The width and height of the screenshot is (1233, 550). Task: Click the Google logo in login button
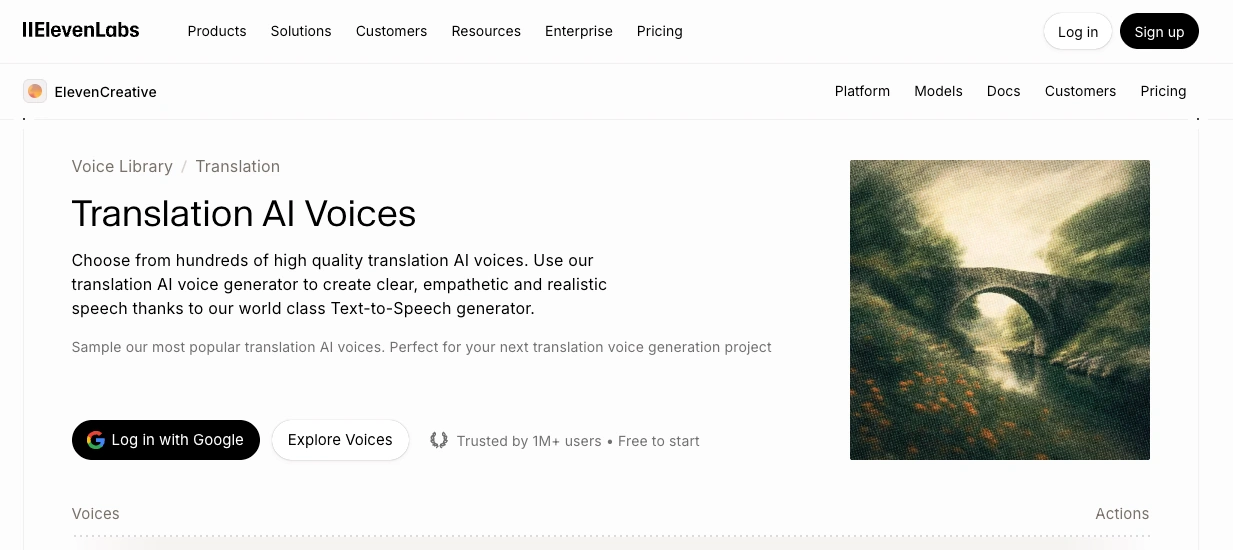coord(96,440)
